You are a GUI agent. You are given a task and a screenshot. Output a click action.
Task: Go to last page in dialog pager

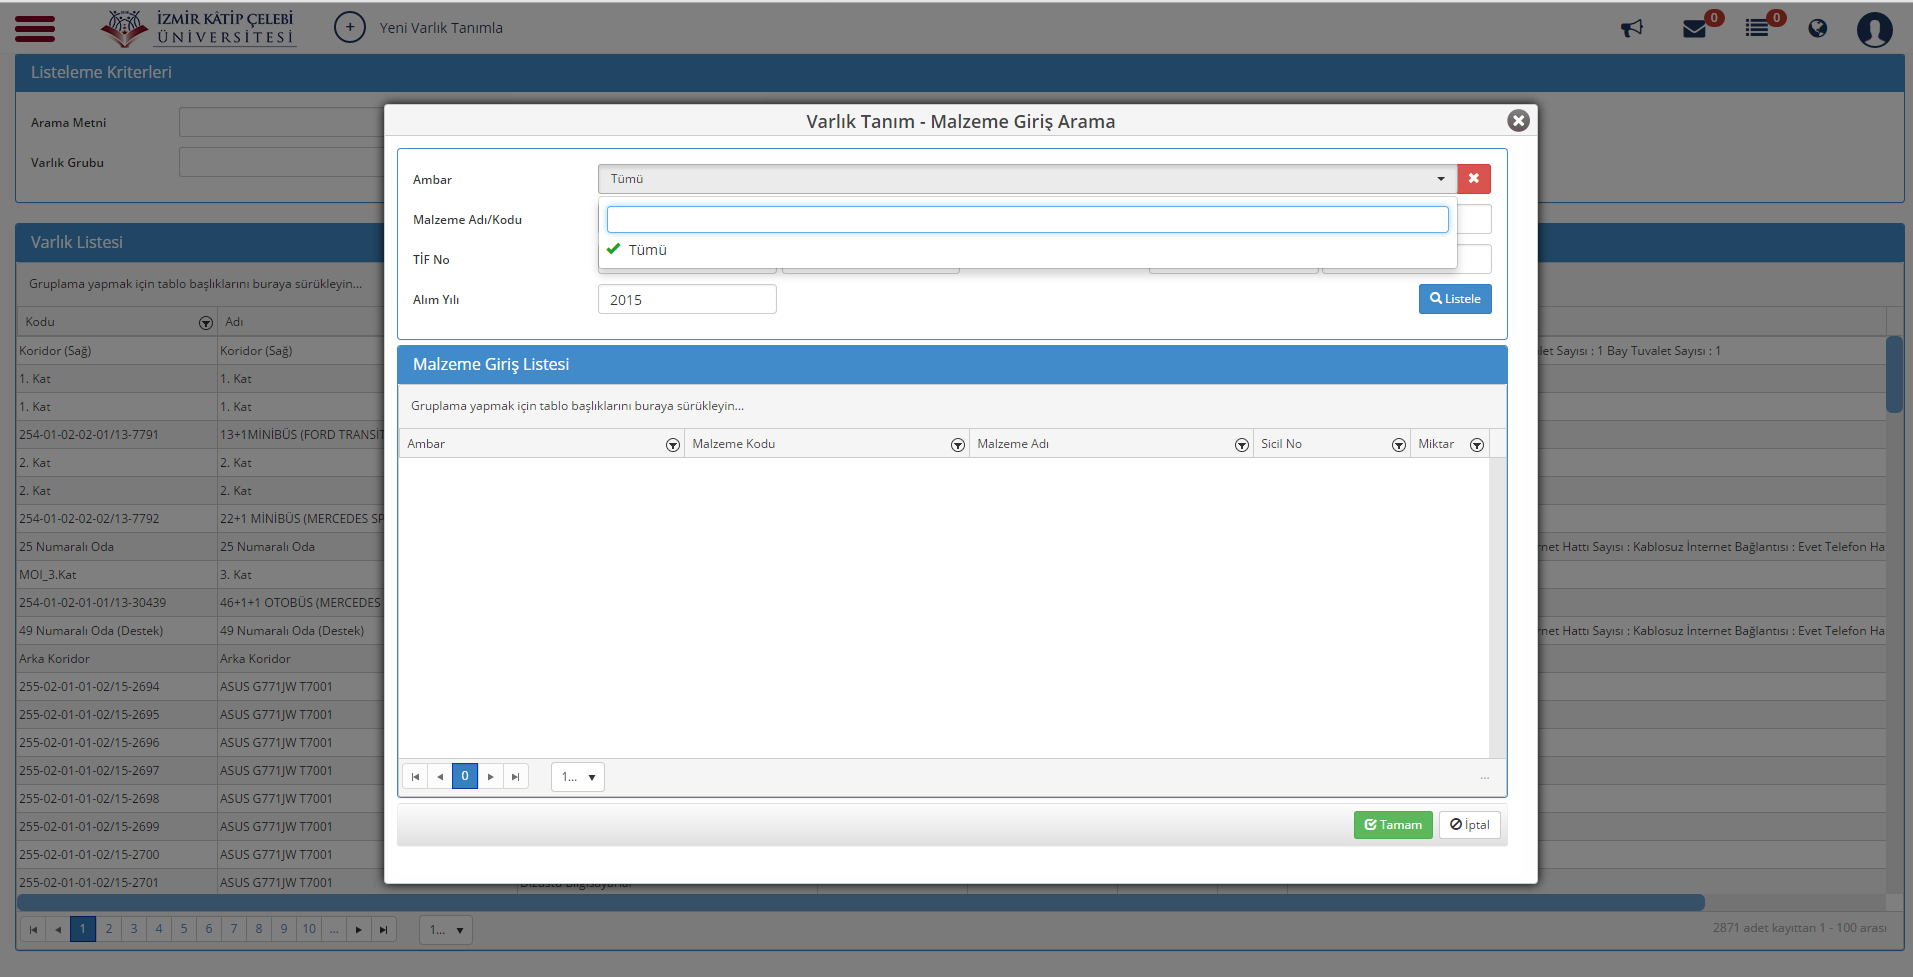tap(515, 777)
